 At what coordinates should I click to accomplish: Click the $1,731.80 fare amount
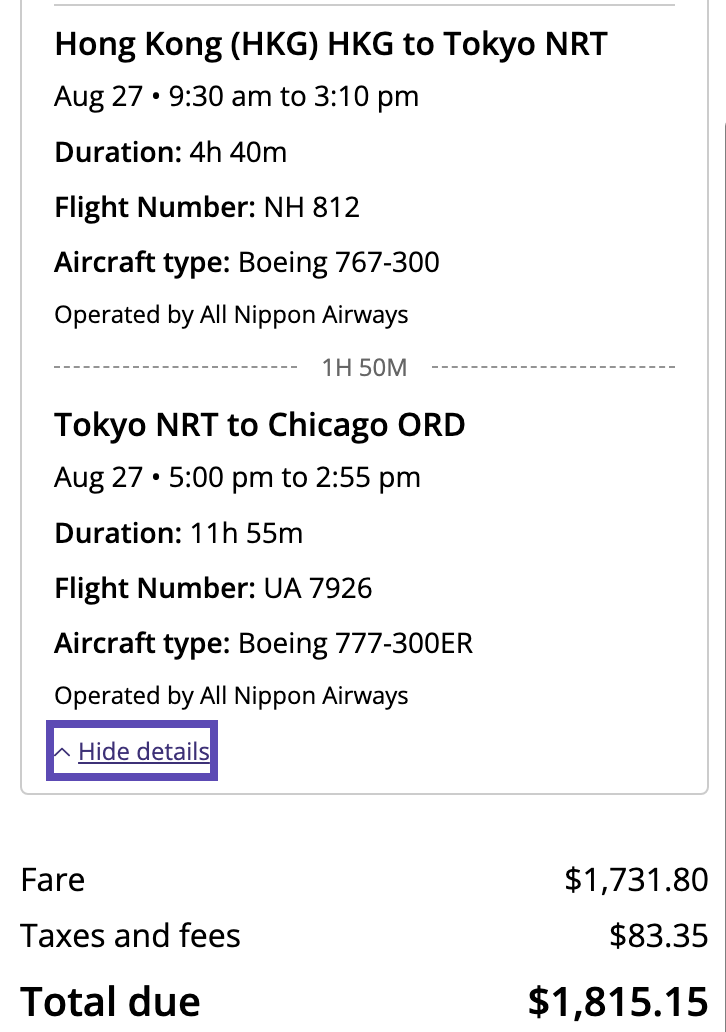pyautogui.click(x=636, y=880)
